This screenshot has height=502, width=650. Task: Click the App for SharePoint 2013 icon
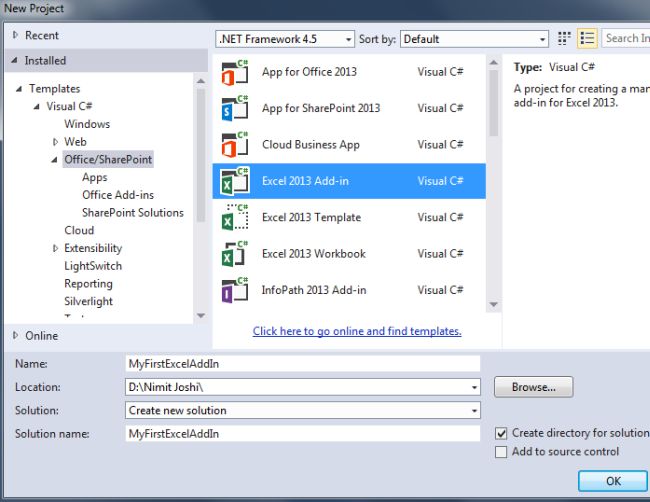click(x=235, y=109)
